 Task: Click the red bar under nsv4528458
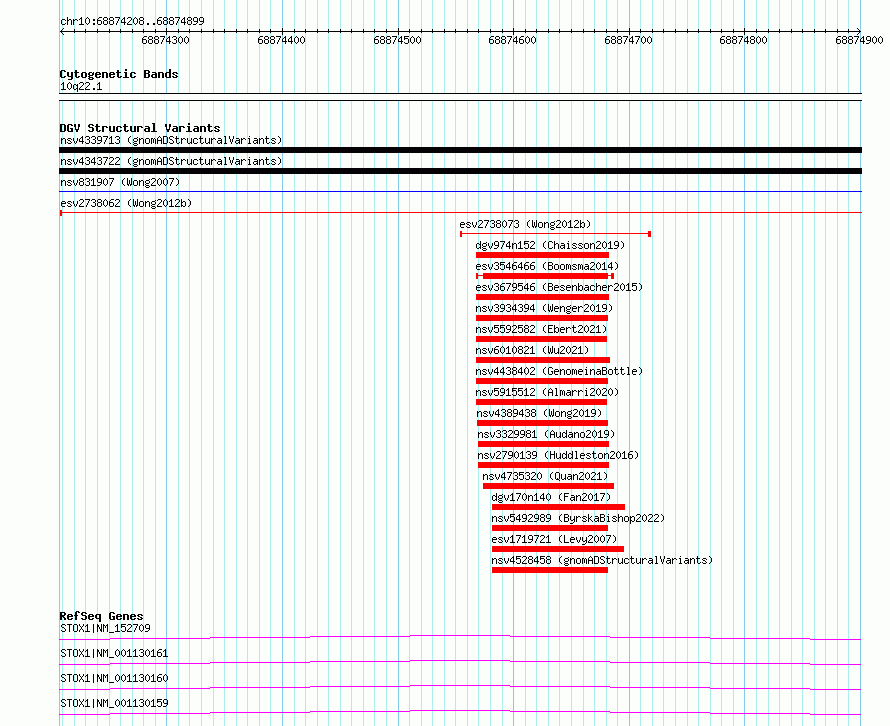tap(549, 570)
